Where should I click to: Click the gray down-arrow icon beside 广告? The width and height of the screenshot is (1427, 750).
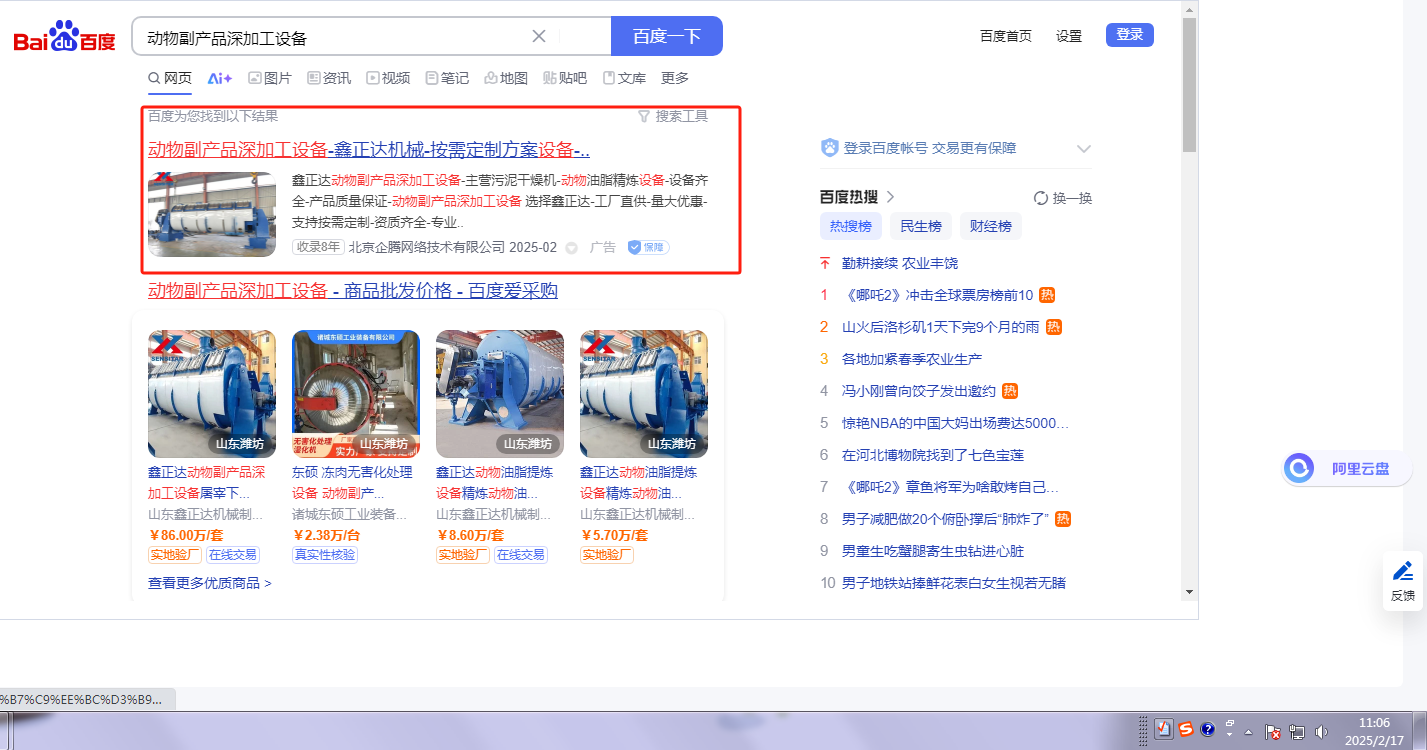tap(572, 248)
